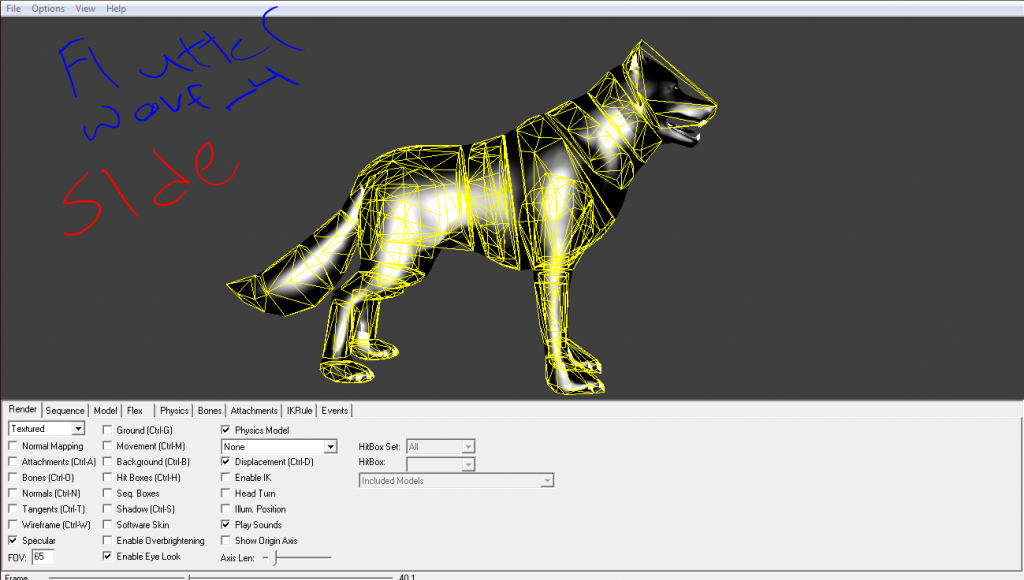Expand the Textured render mode dropdown
Image resolution: width=1024 pixels, height=580 pixels.
[x=78, y=429]
